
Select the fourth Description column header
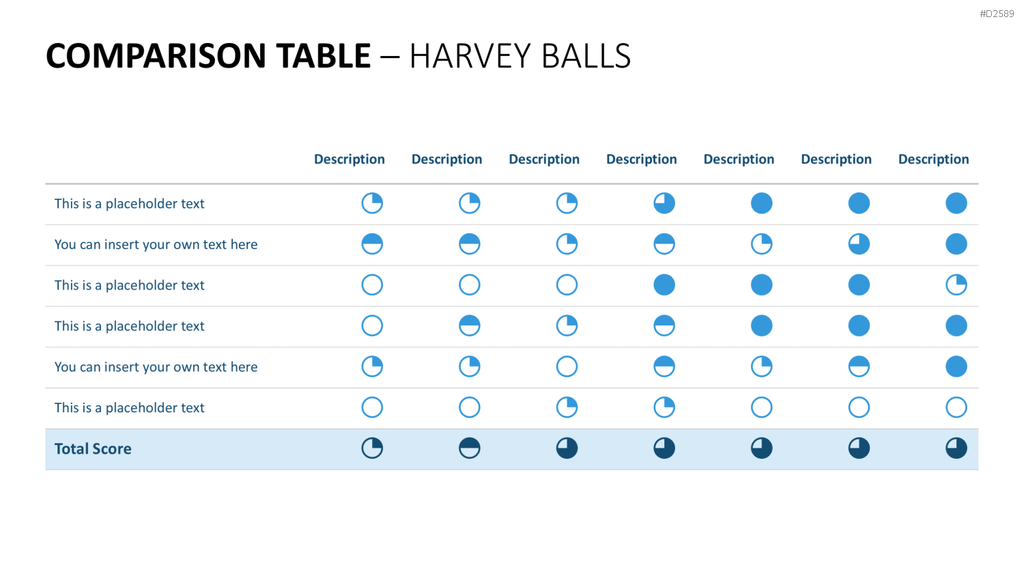coord(641,159)
